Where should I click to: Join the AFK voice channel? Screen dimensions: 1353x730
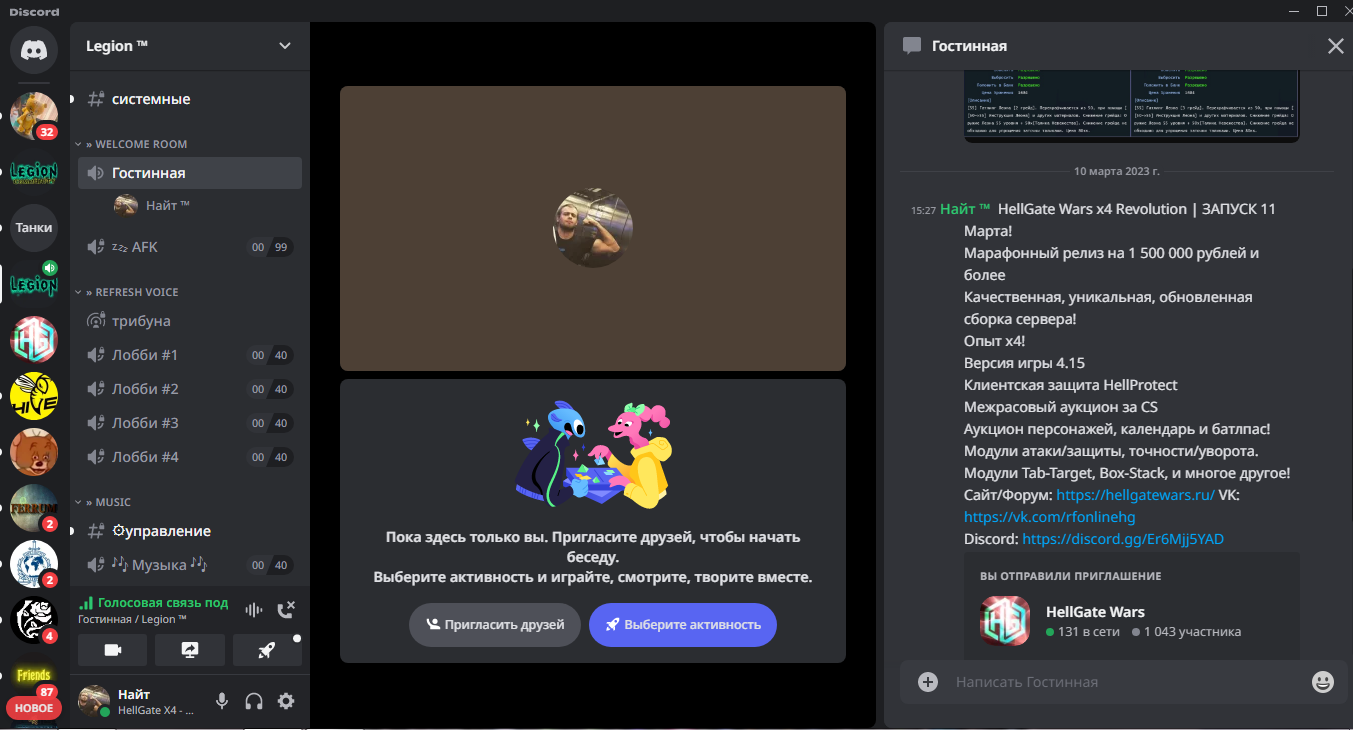pos(190,247)
